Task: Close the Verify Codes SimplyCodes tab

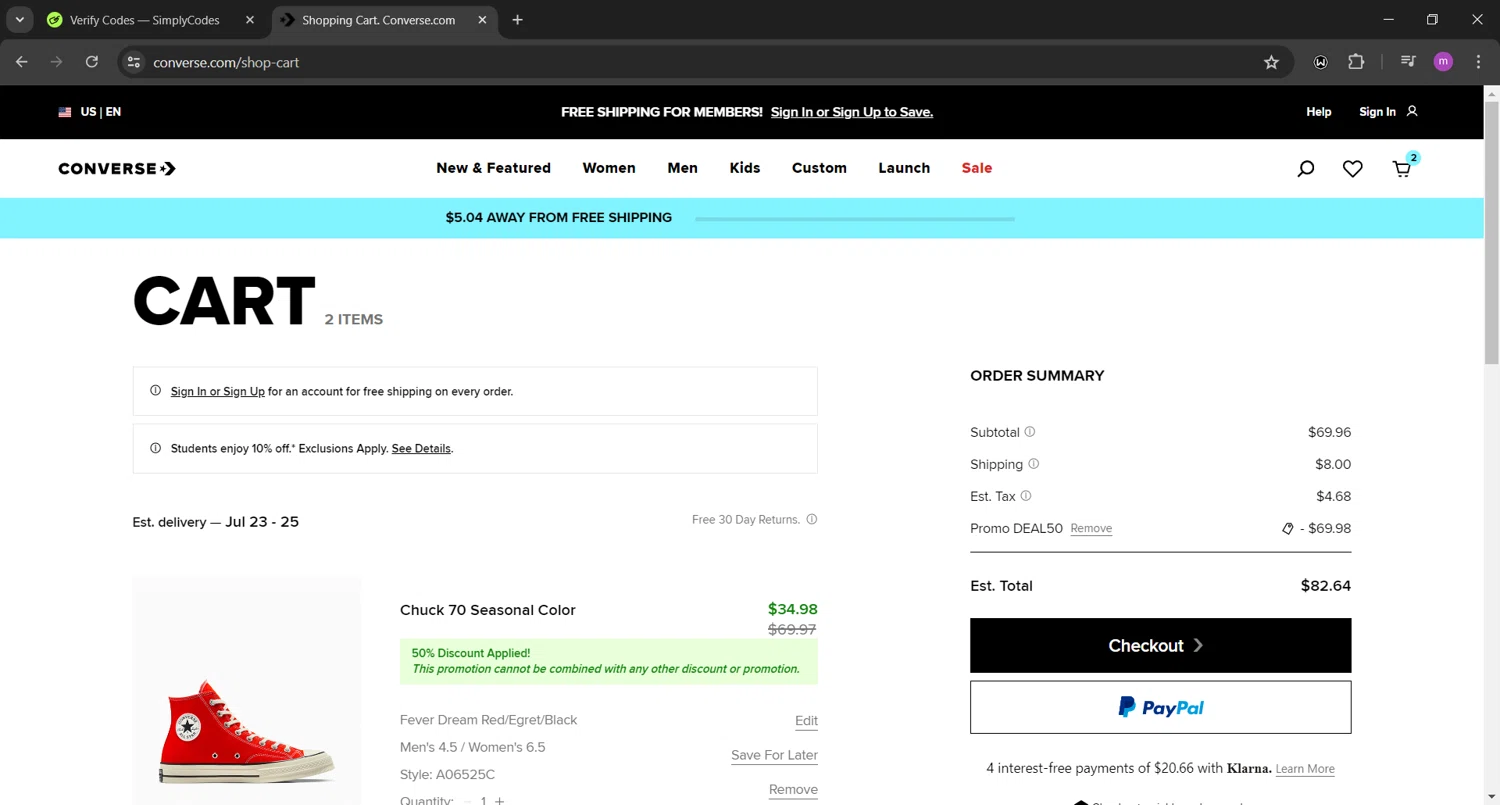Action: [250, 20]
